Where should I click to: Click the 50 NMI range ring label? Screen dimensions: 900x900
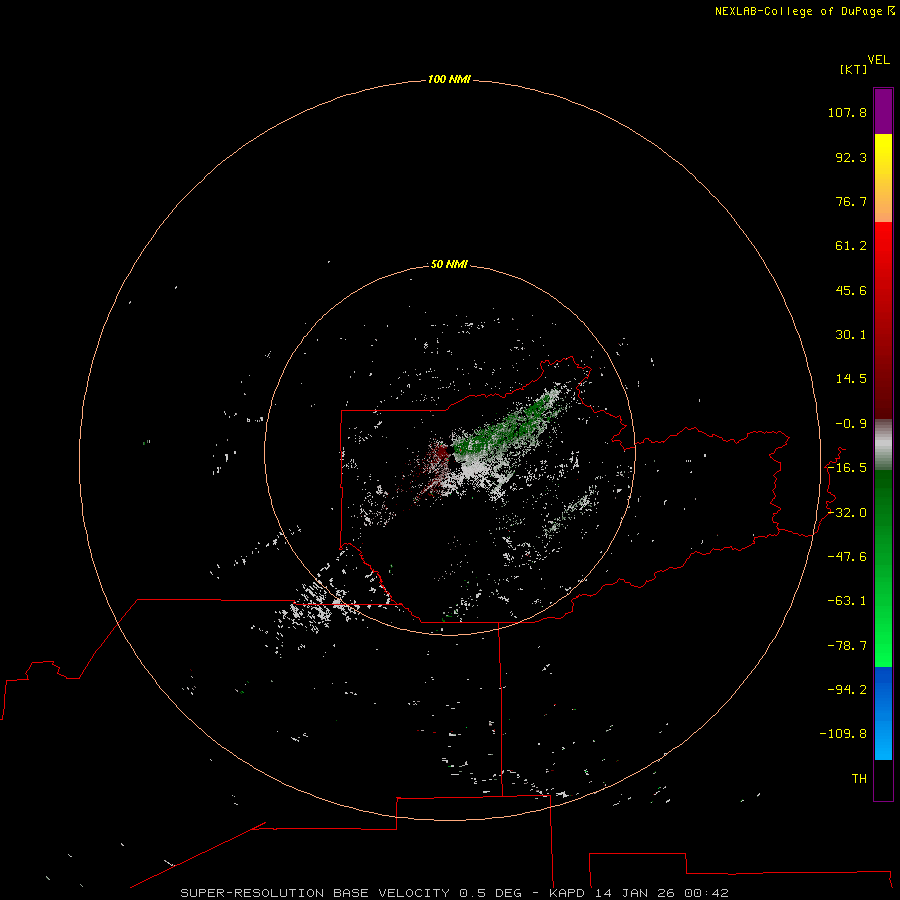click(x=449, y=265)
